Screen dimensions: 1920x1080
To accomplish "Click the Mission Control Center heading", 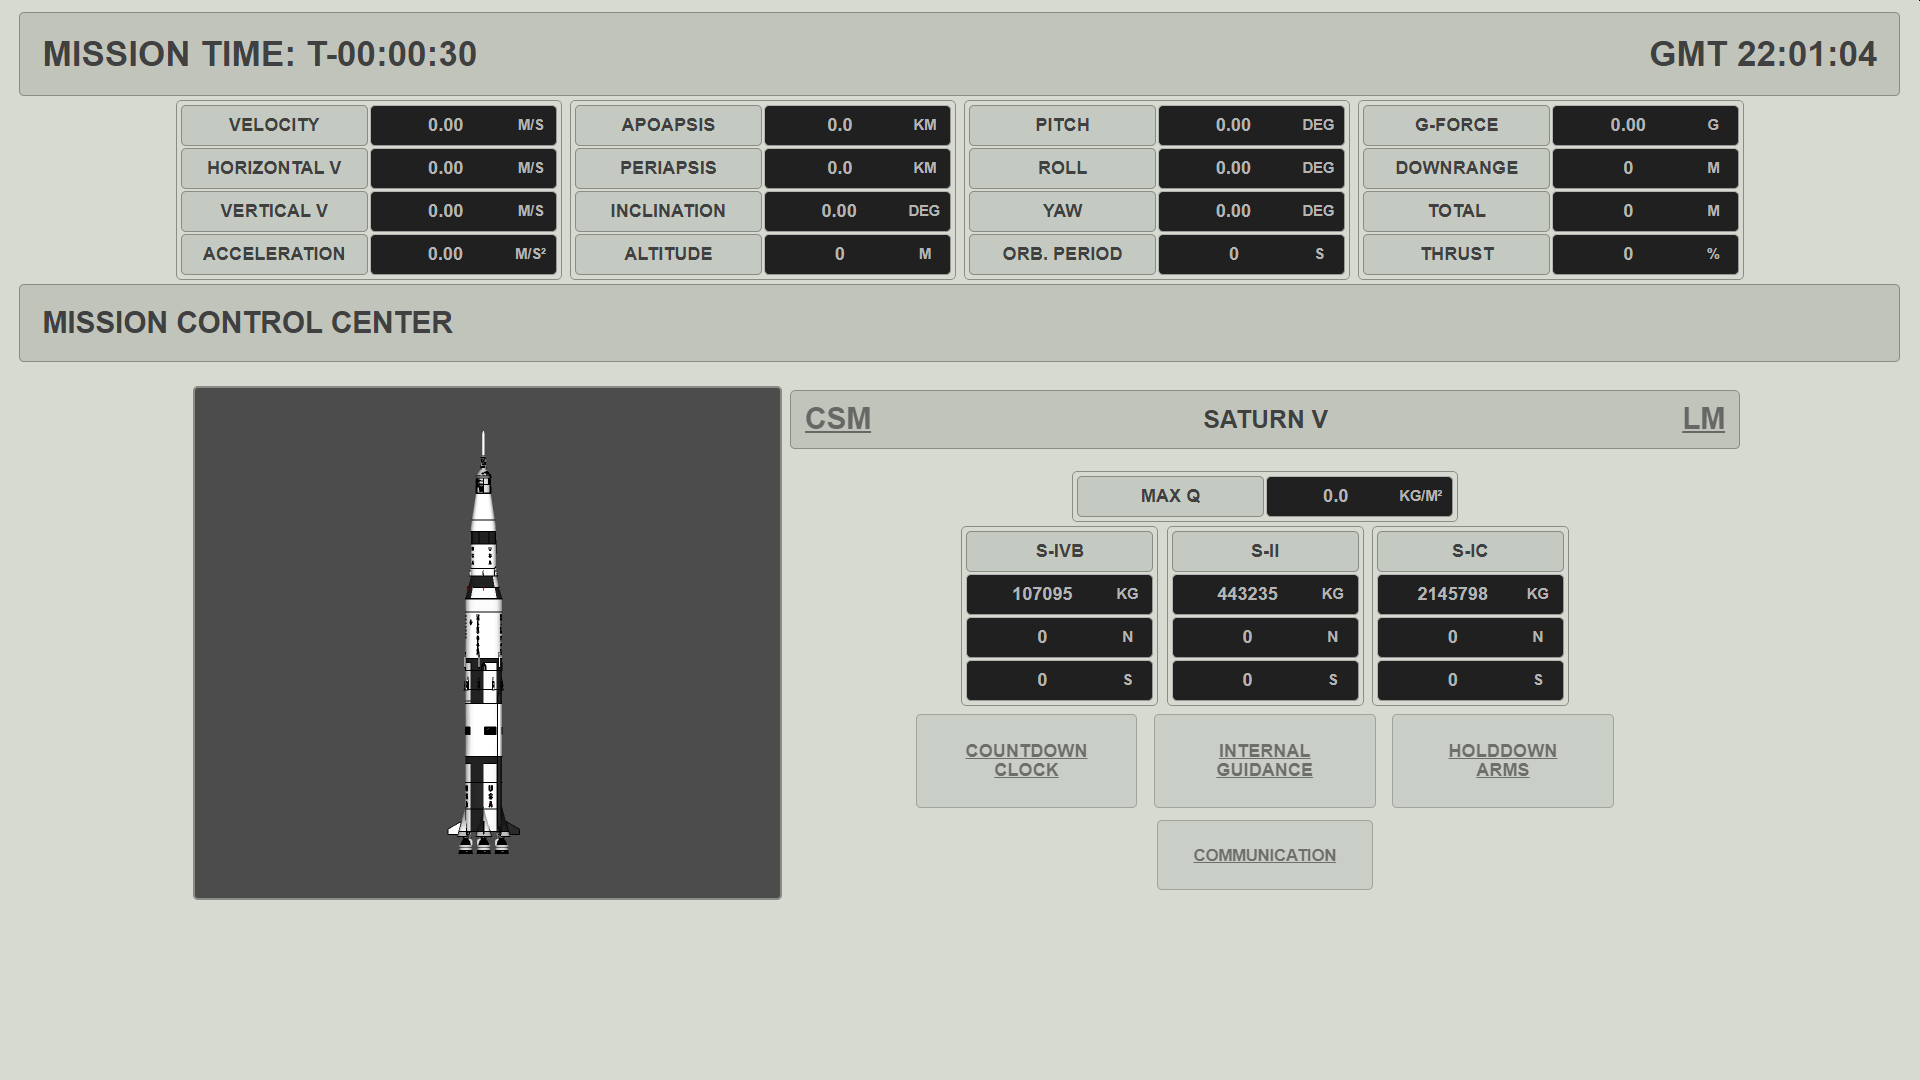I will pyautogui.click(x=248, y=323).
